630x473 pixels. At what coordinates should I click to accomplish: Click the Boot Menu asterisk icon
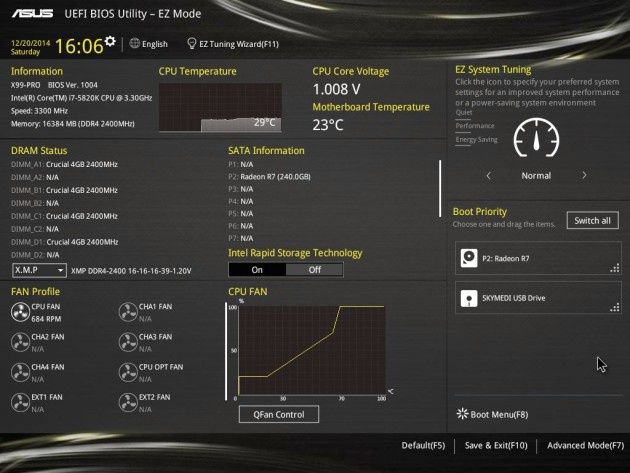click(462, 414)
